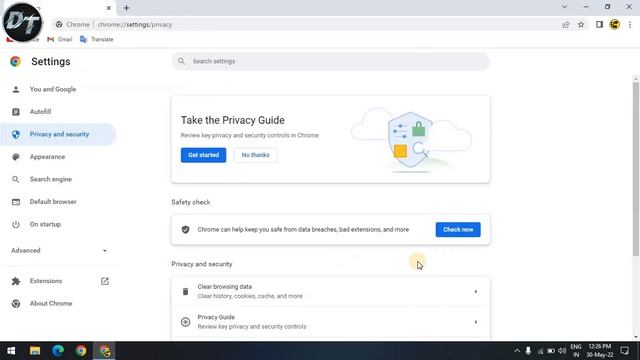
Task: Dismiss Privacy Guide with No thanks
Action: [x=256, y=155]
